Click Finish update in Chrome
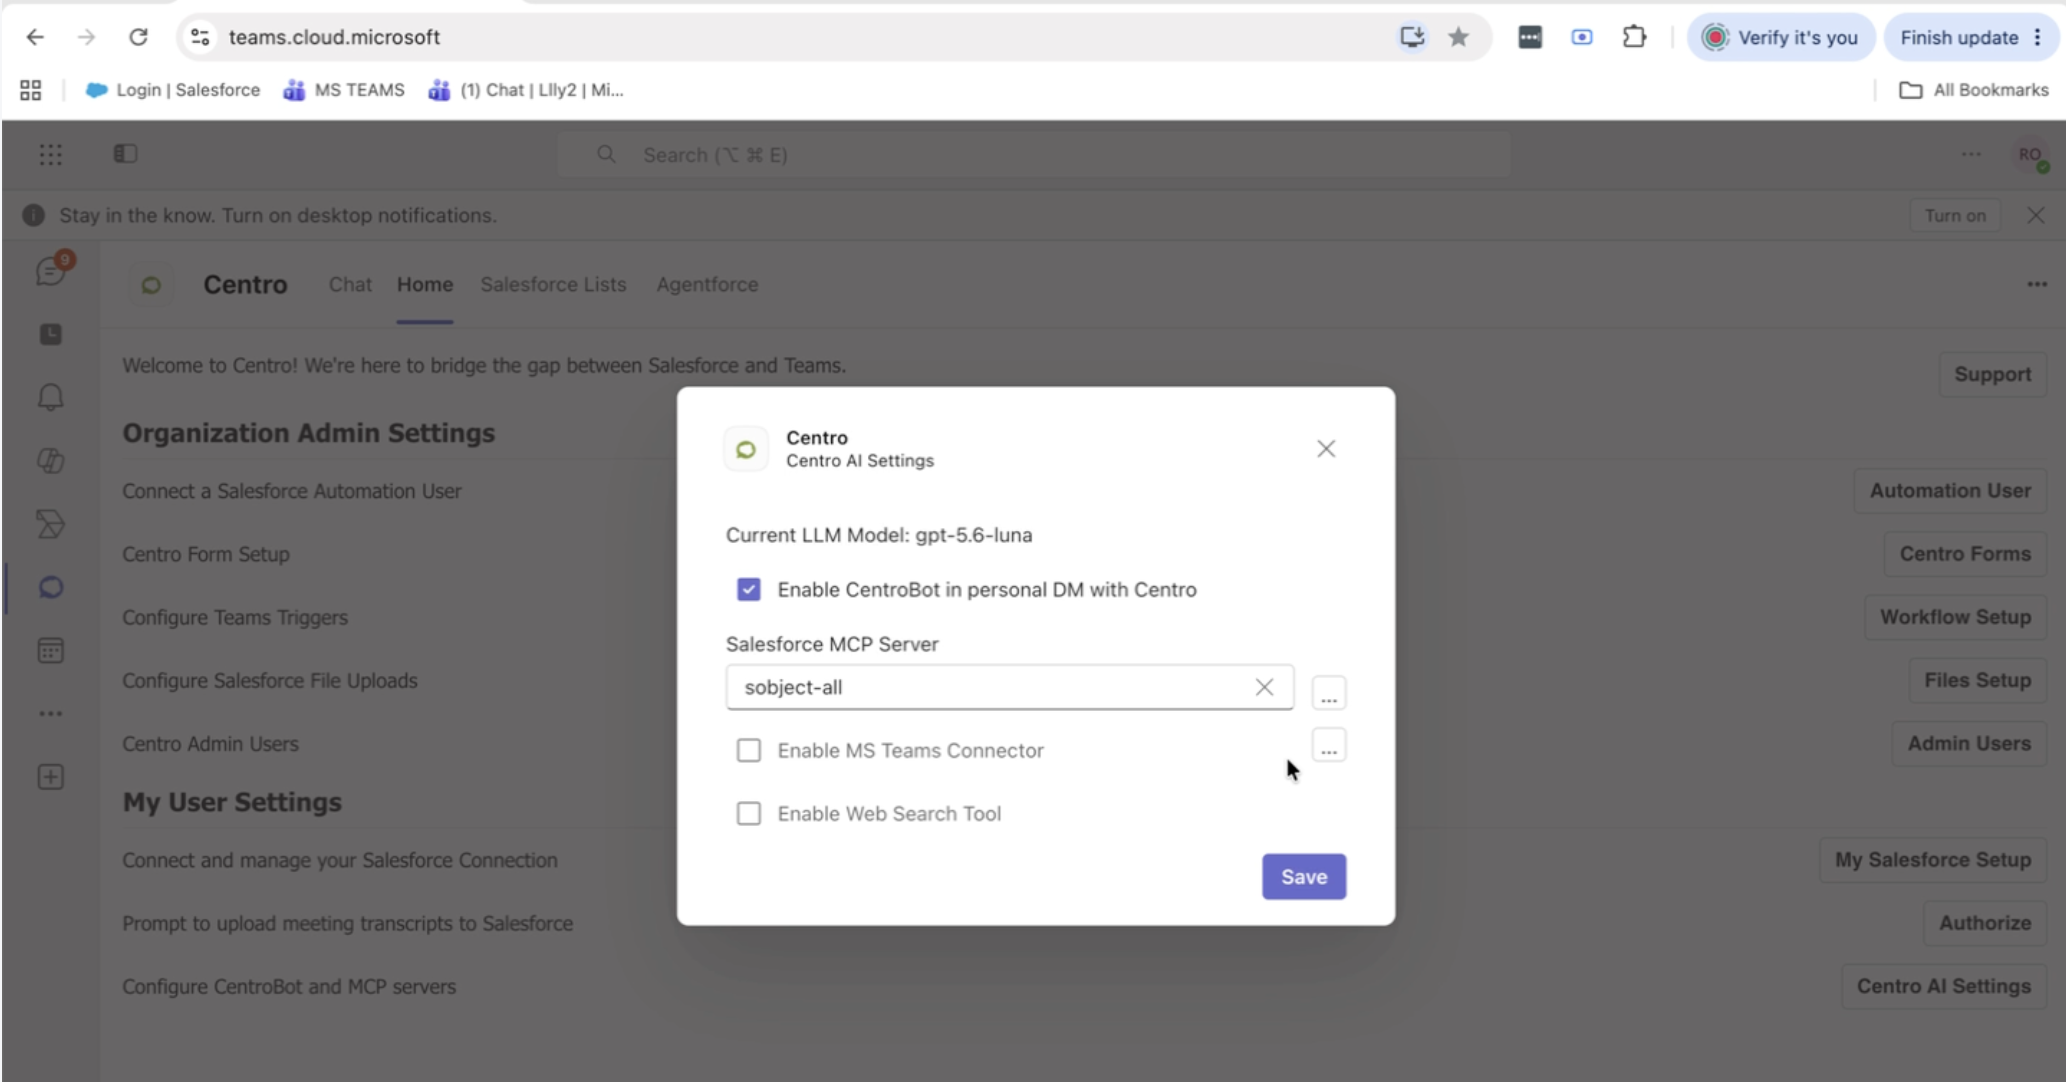 tap(1959, 37)
